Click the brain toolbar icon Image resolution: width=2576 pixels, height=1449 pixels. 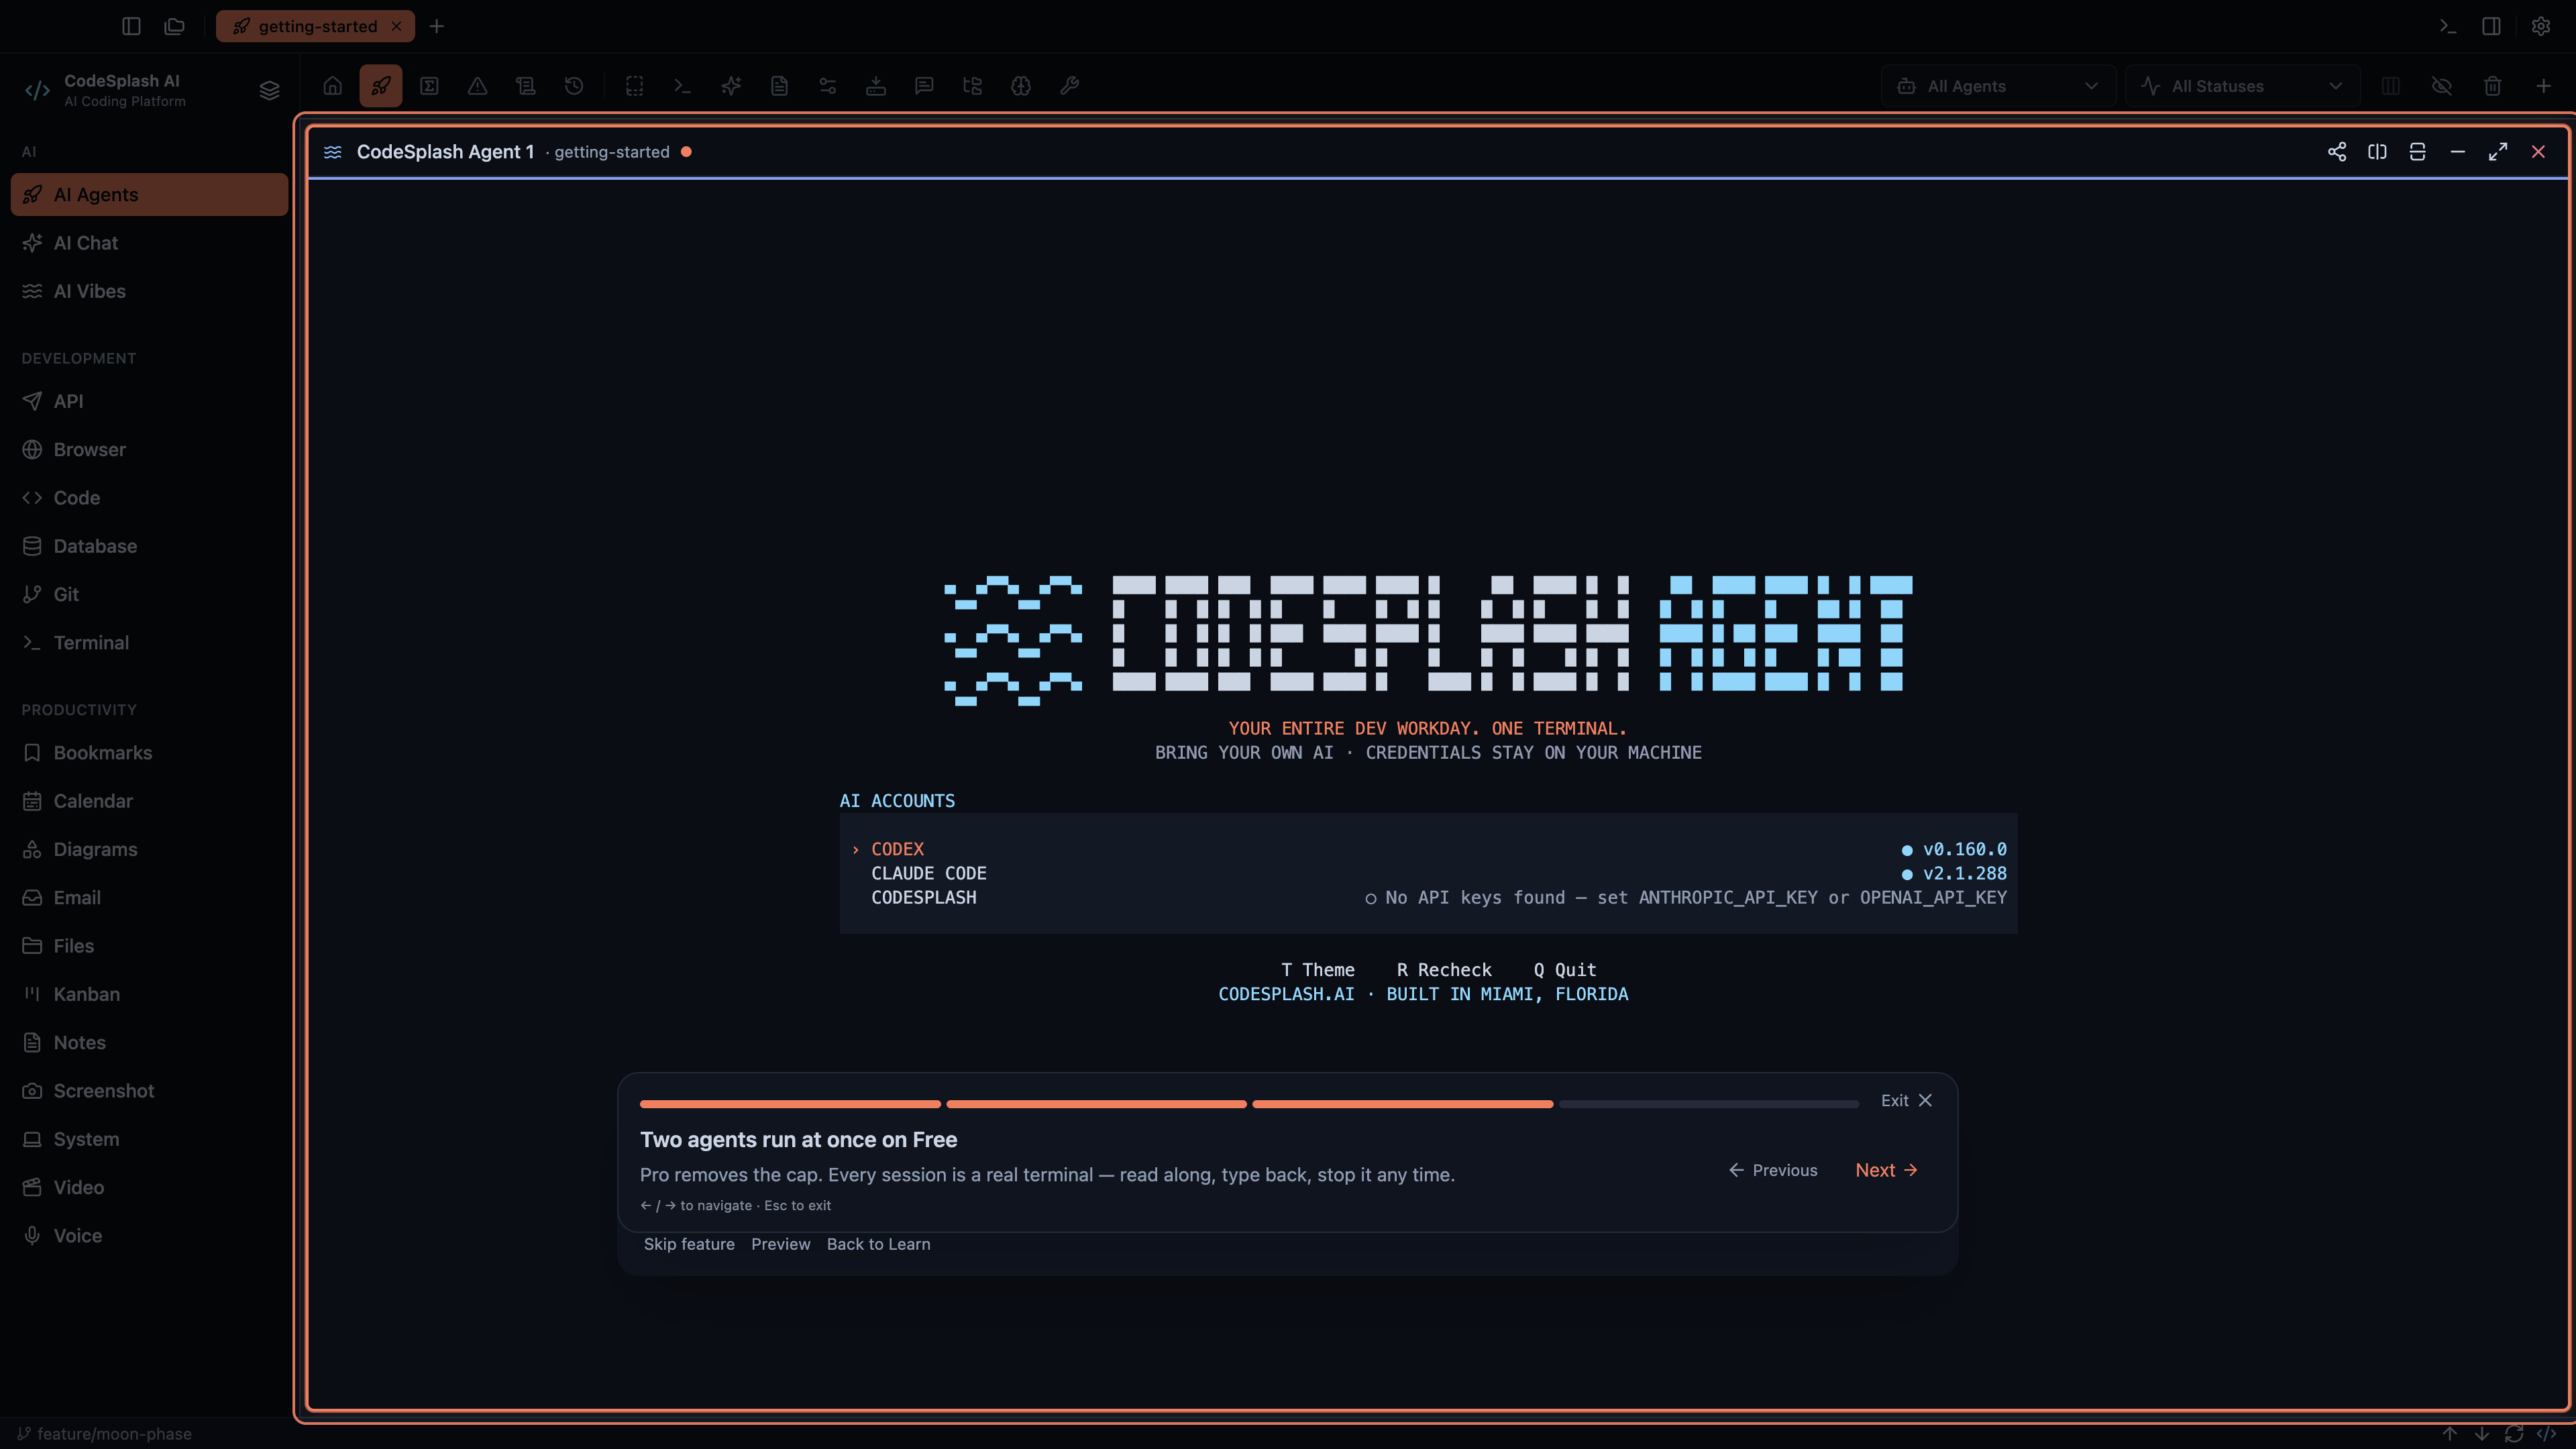coord(1020,86)
